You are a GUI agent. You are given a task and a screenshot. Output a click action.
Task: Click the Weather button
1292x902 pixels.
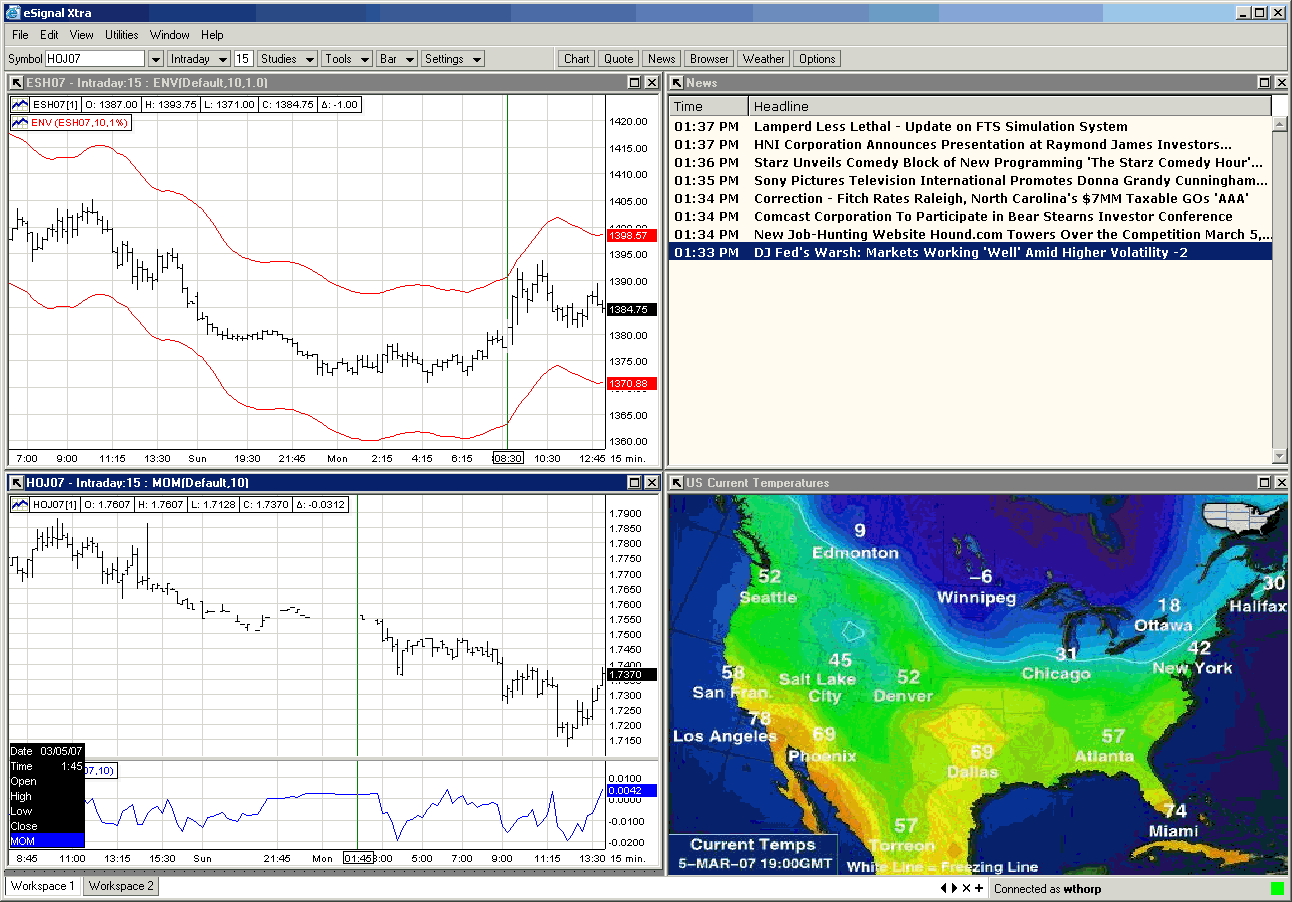[x=763, y=58]
